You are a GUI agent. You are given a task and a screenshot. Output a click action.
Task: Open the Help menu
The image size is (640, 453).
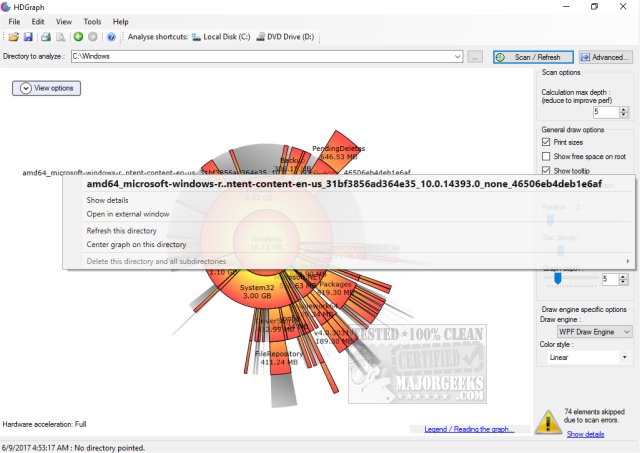(x=120, y=22)
